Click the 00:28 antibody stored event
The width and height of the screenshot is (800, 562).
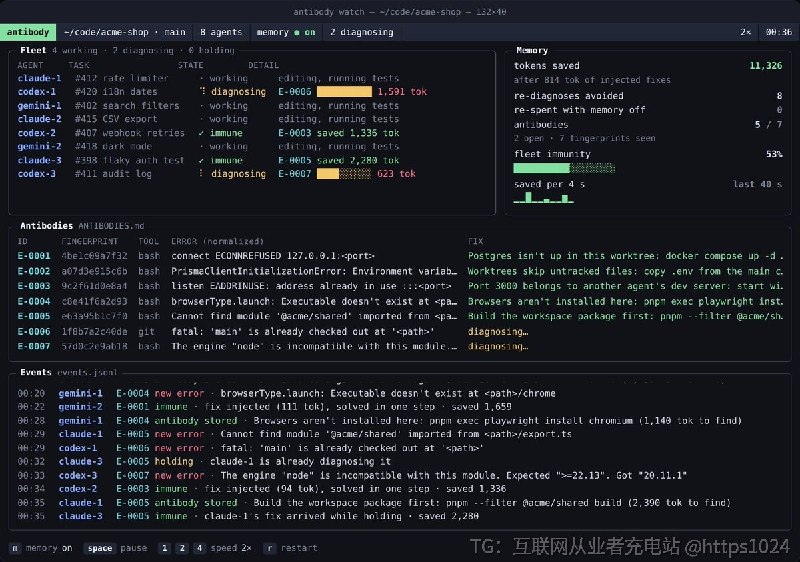coord(380,421)
